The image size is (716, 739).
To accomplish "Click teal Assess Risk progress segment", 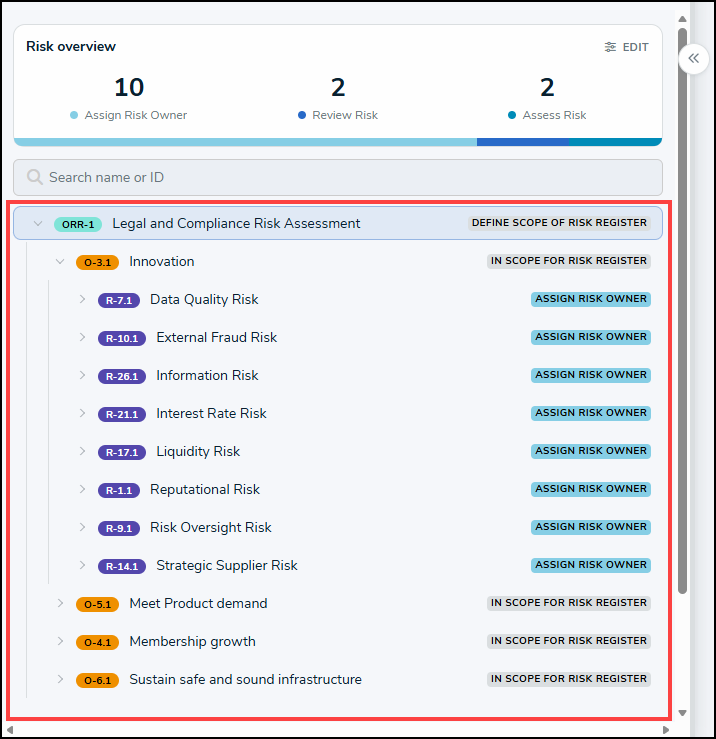I will coord(616,142).
